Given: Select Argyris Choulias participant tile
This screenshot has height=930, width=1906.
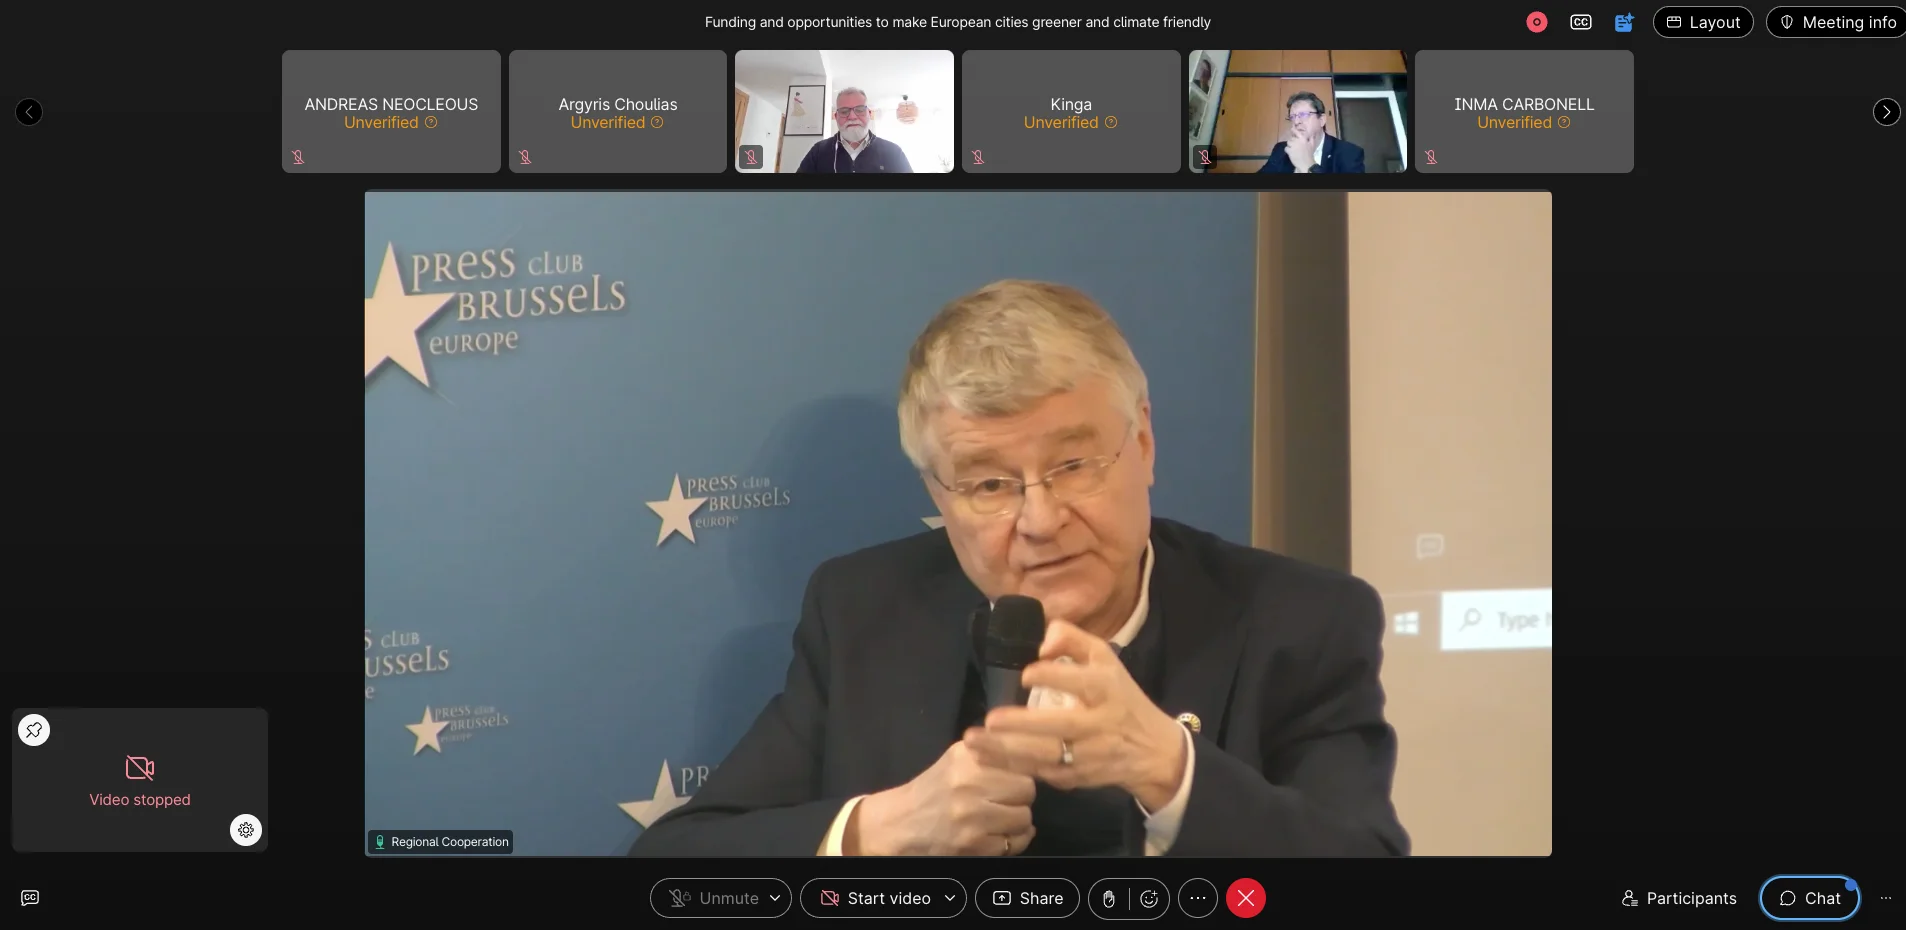Looking at the screenshot, I should tap(618, 112).
